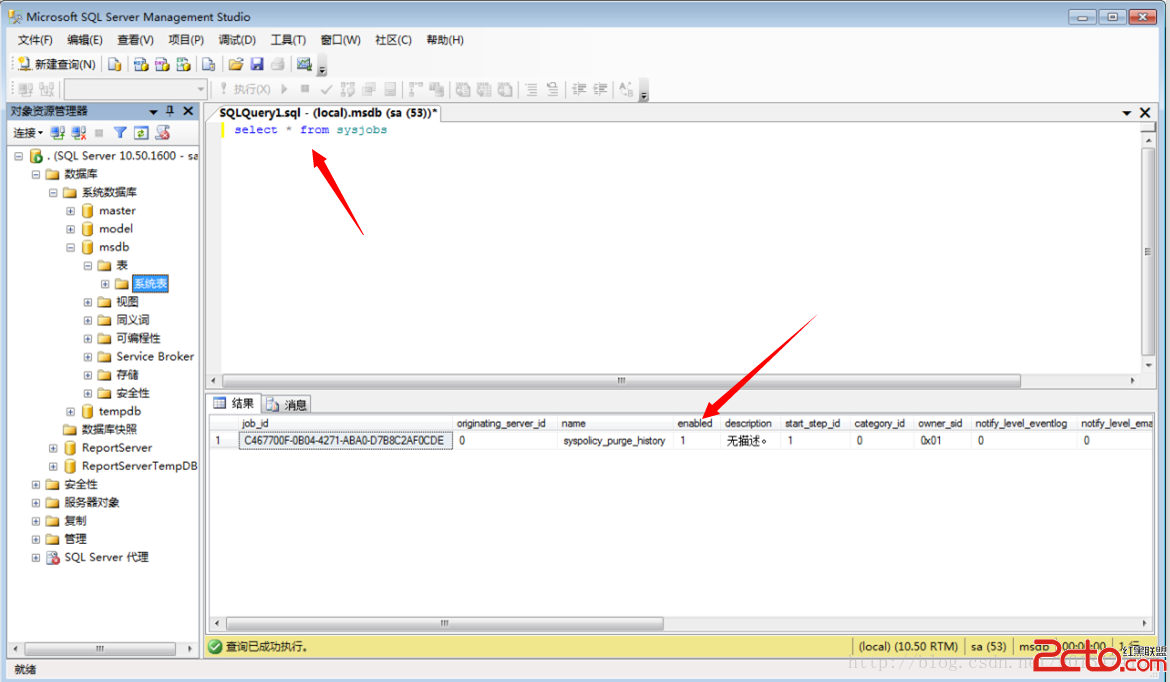The width and height of the screenshot is (1170, 682).
Task: Open the Tools (工具) menu
Action: [288, 40]
